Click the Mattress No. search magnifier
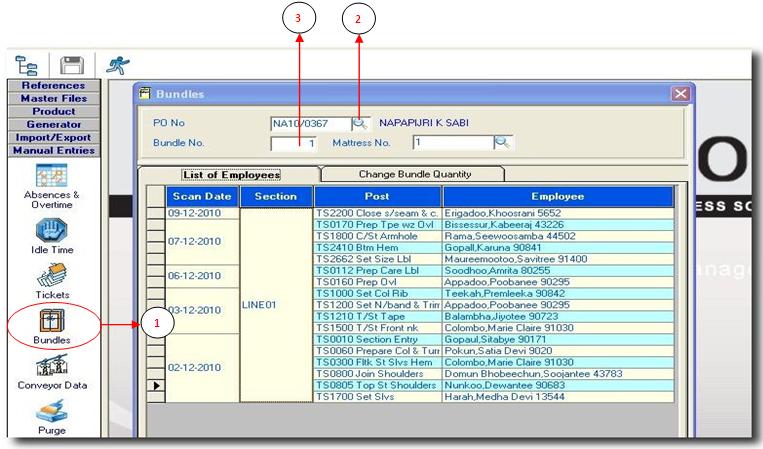The image size is (763, 449). [503, 143]
